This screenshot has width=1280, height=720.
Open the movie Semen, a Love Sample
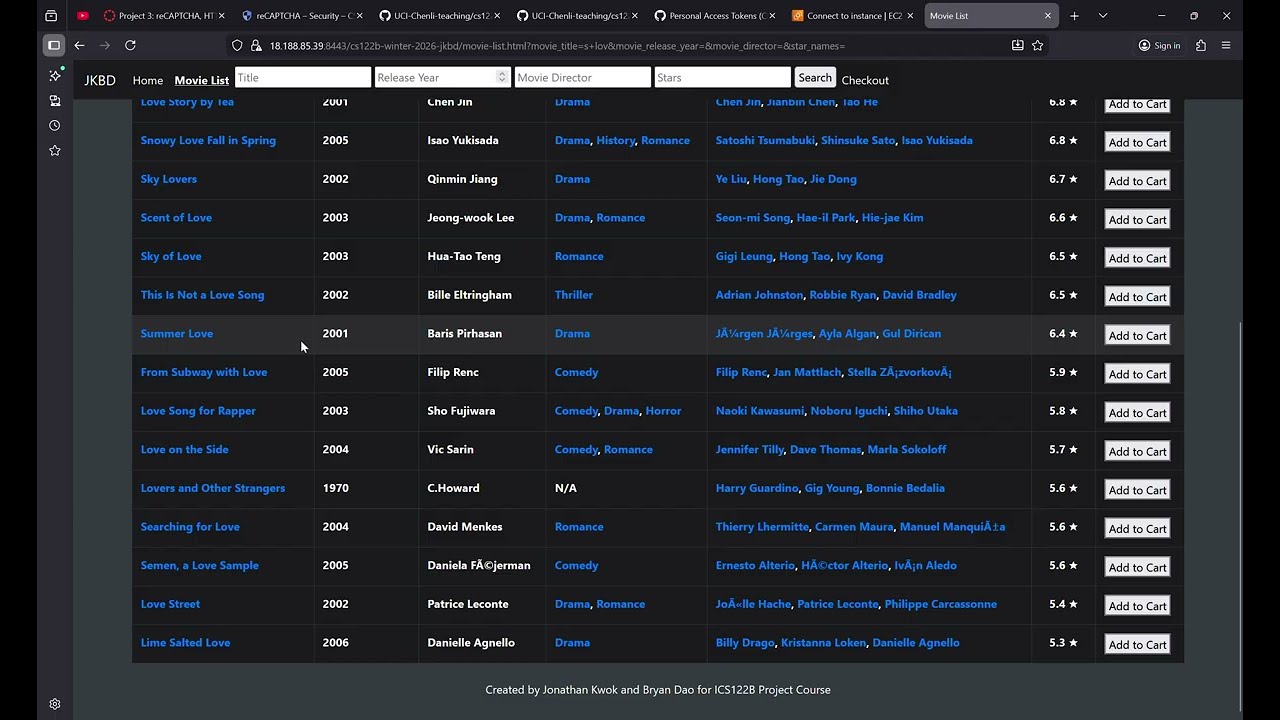click(x=200, y=566)
